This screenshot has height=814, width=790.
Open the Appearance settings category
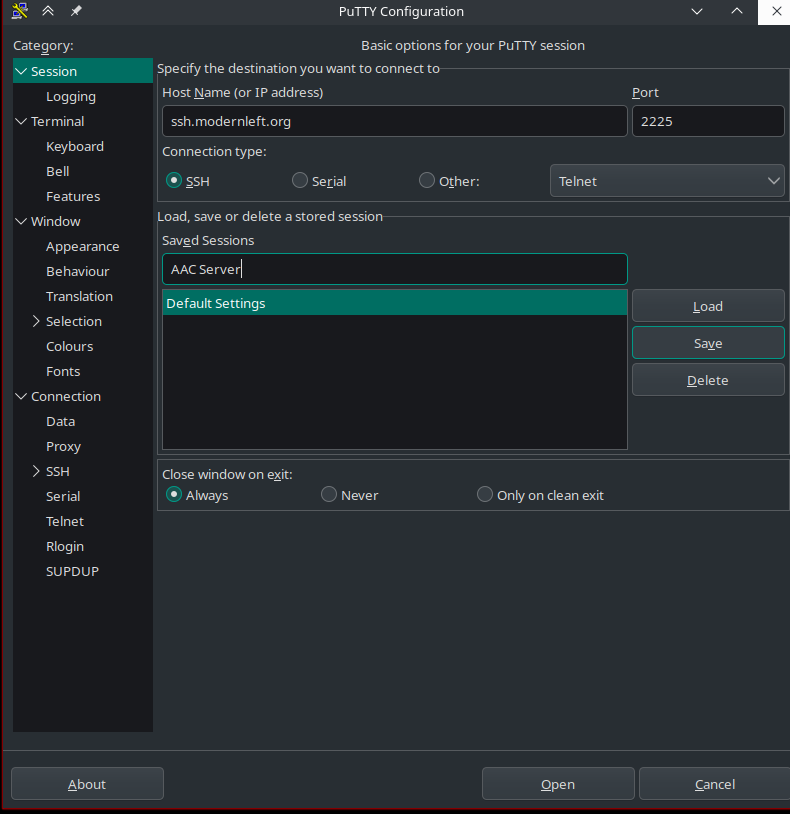click(x=83, y=247)
